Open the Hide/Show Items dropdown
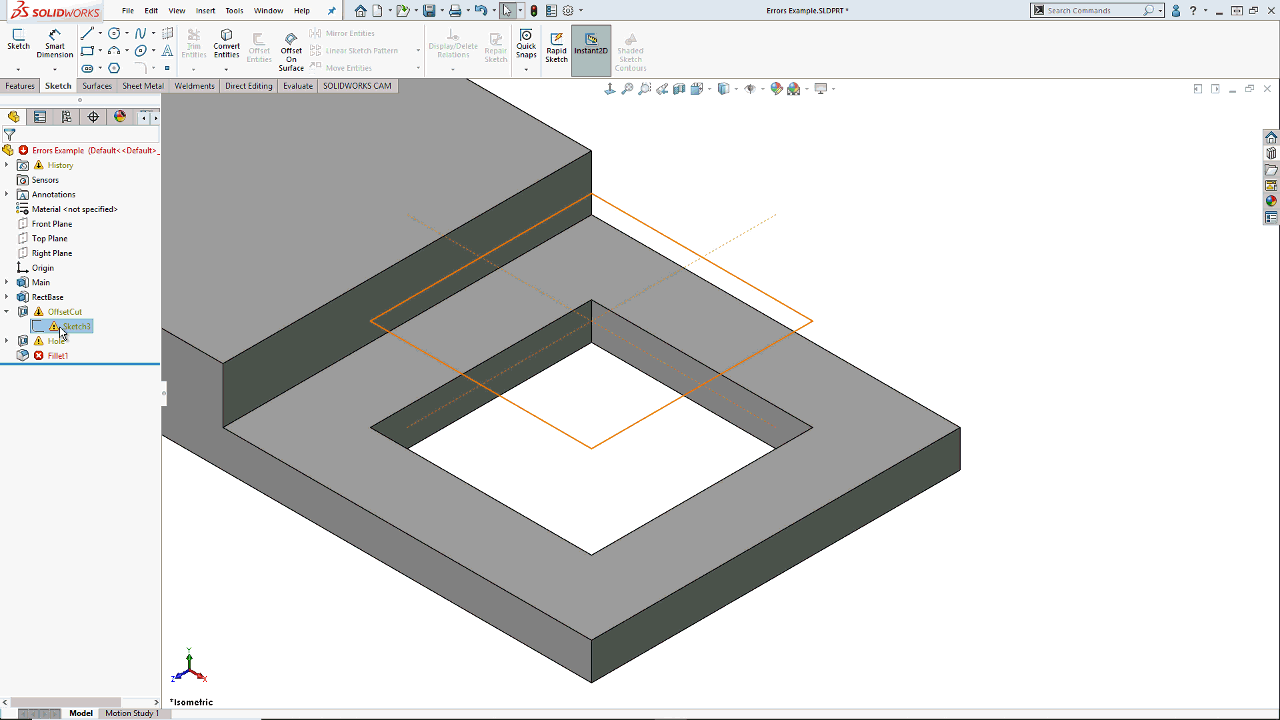 pyautogui.click(x=762, y=89)
